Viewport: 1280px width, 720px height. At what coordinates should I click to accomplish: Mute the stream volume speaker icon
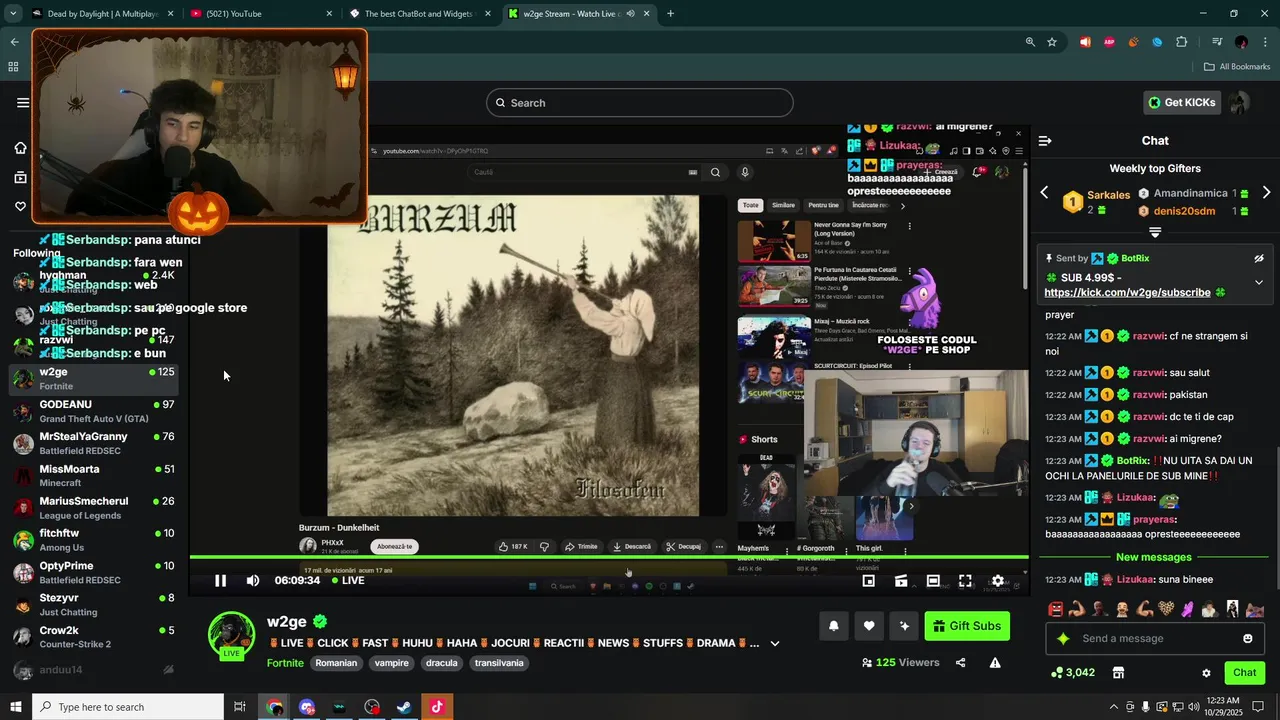pos(253,580)
